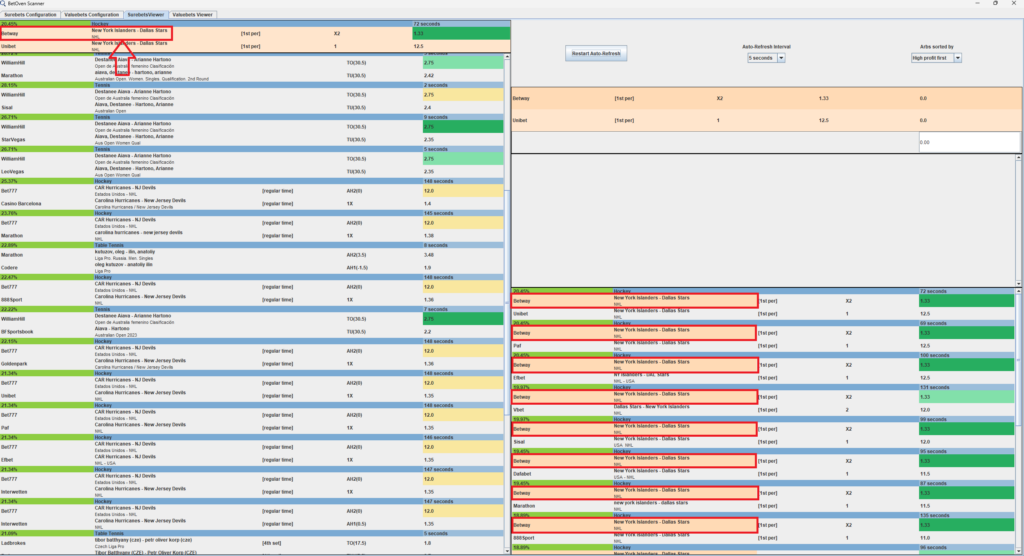Select the Marathon kutuzov, oleg row
The height and width of the screenshot is (556, 1024).
click(252, 255)
